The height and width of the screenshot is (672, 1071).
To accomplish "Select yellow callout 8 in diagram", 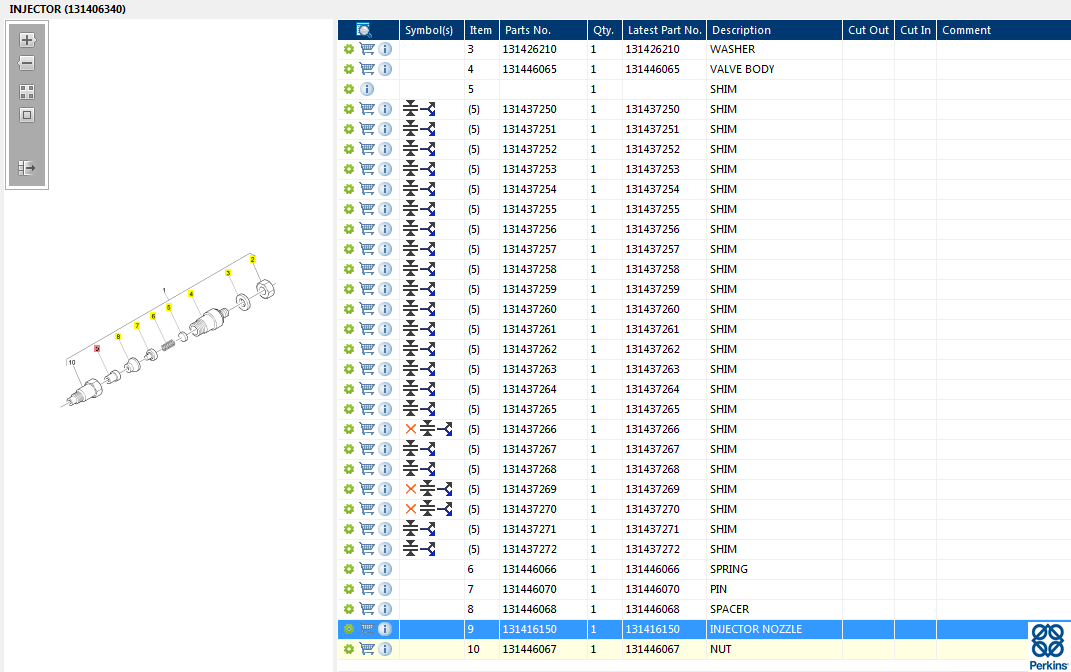I will 118,337.
